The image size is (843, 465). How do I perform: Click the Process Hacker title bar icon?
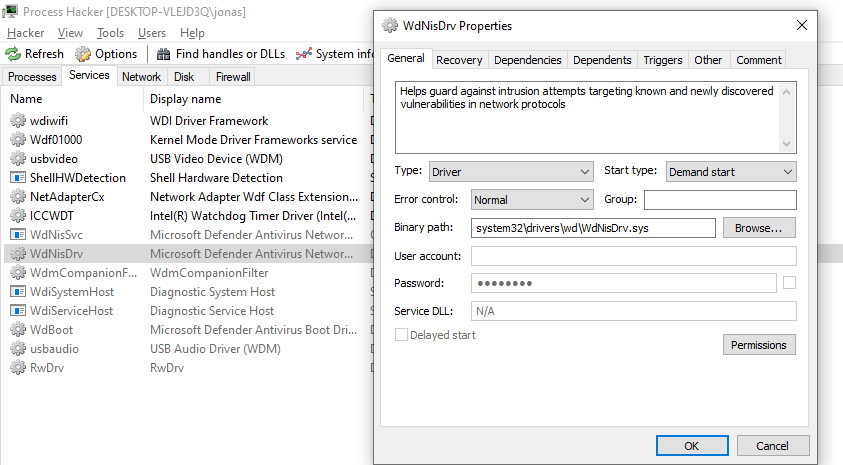pyautogui.click(x=10, y=11)
